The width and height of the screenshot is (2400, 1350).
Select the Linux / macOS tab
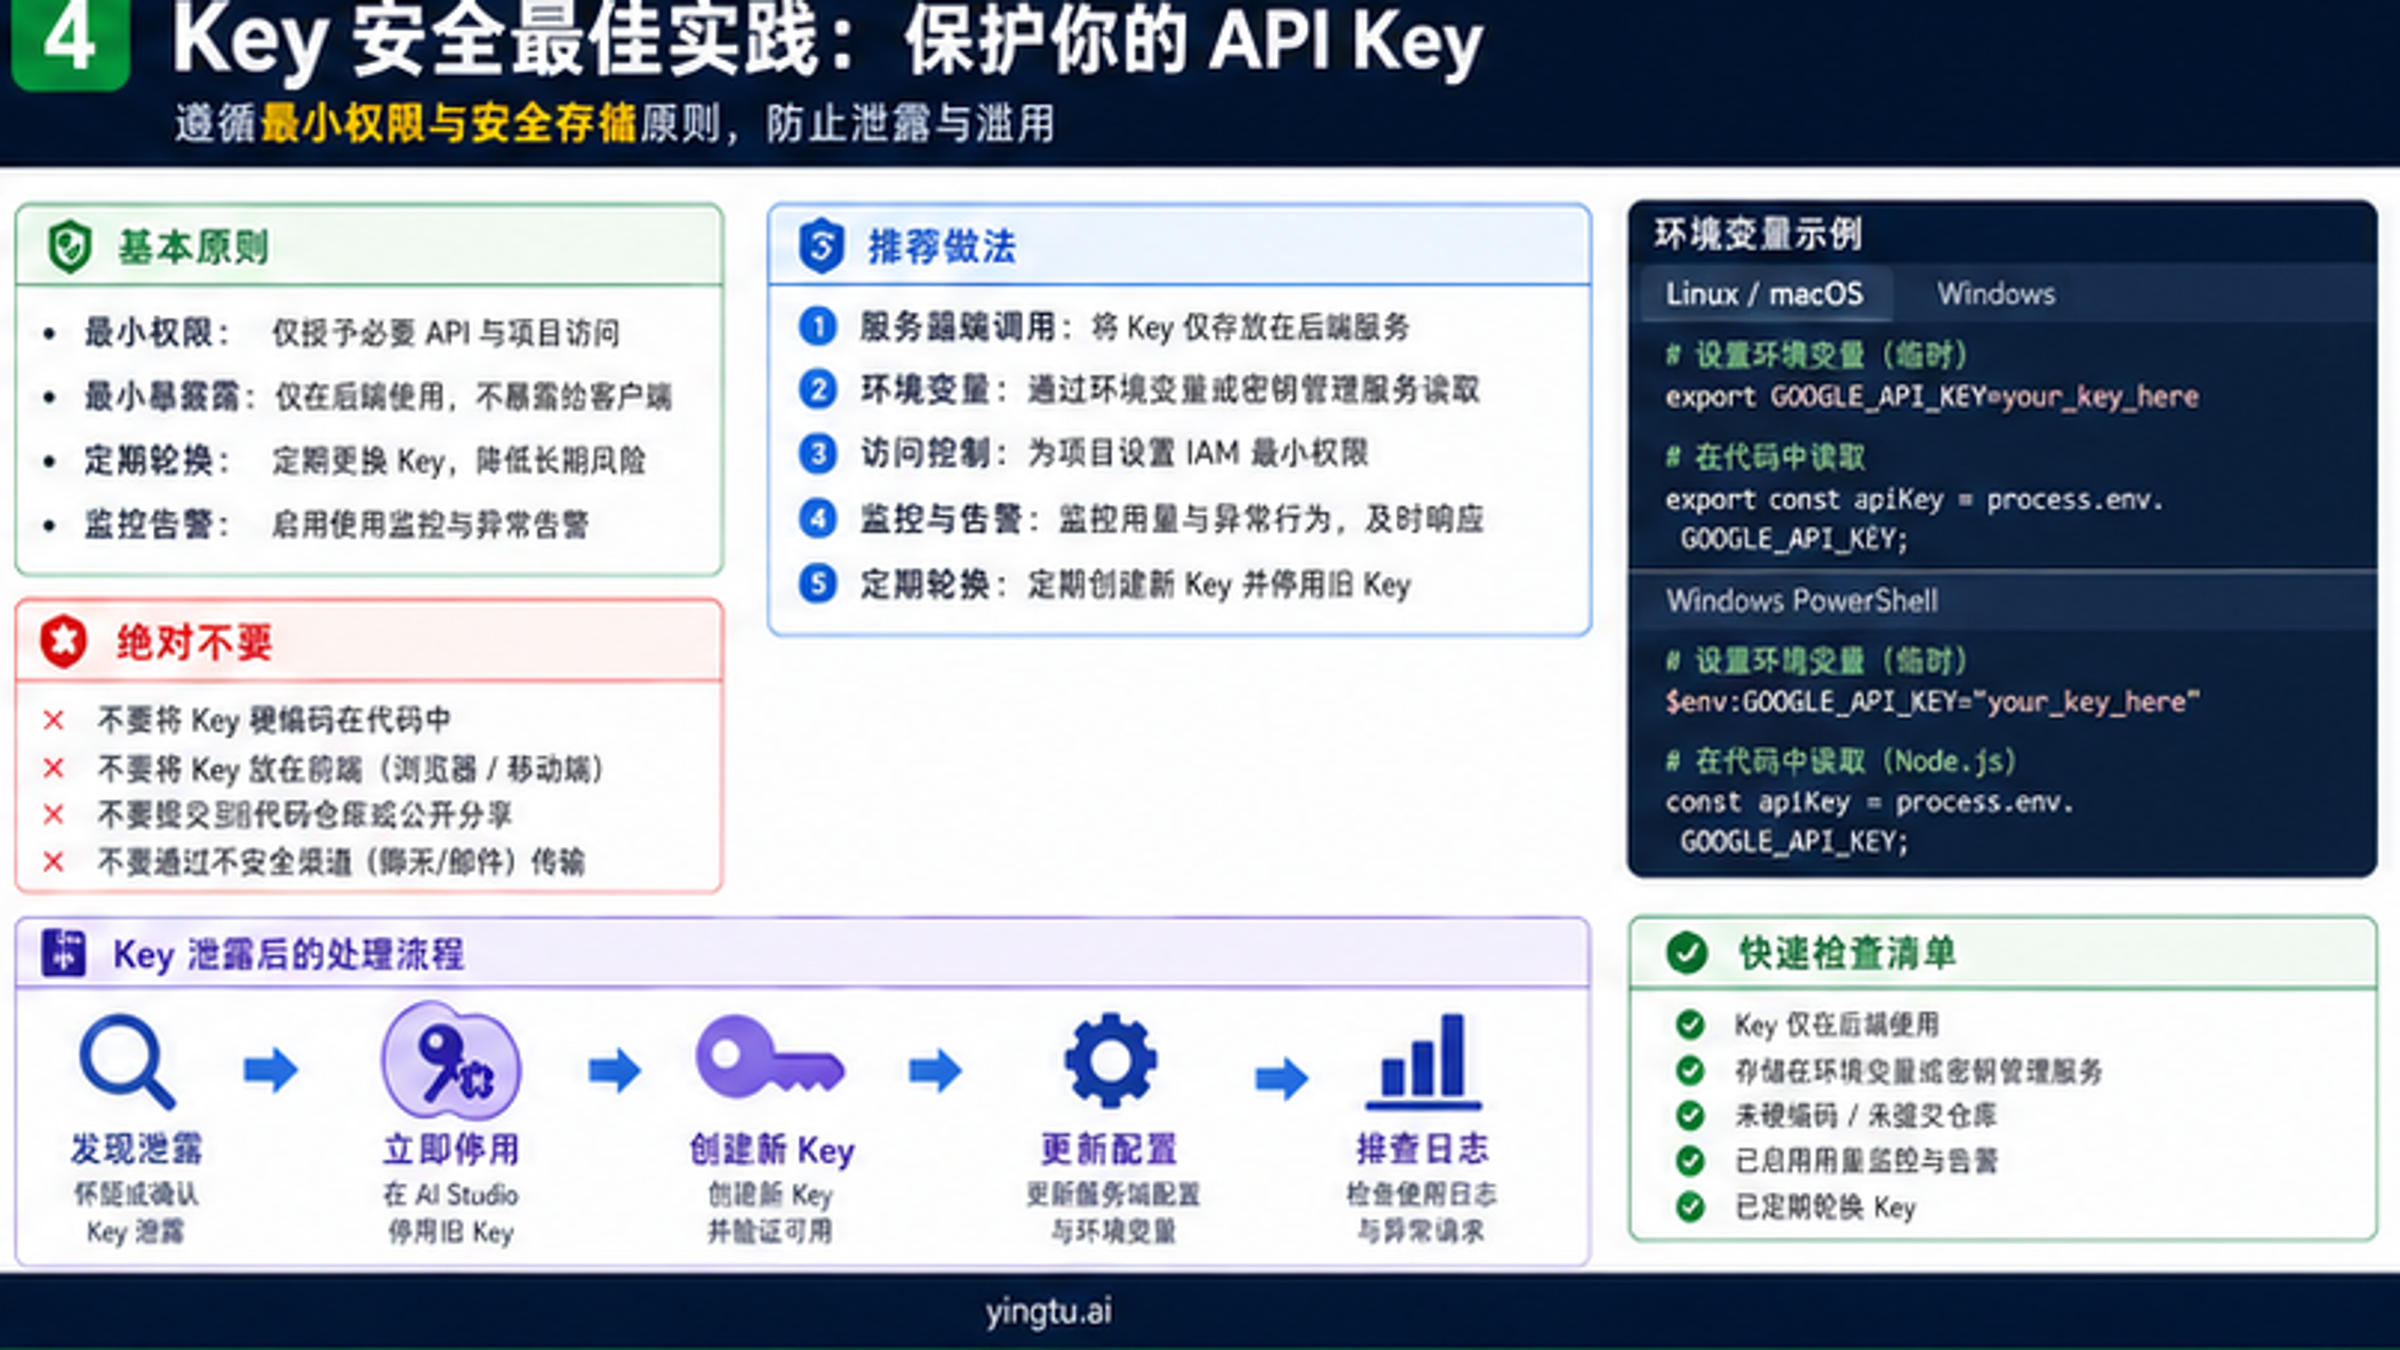pos(1766,295)
